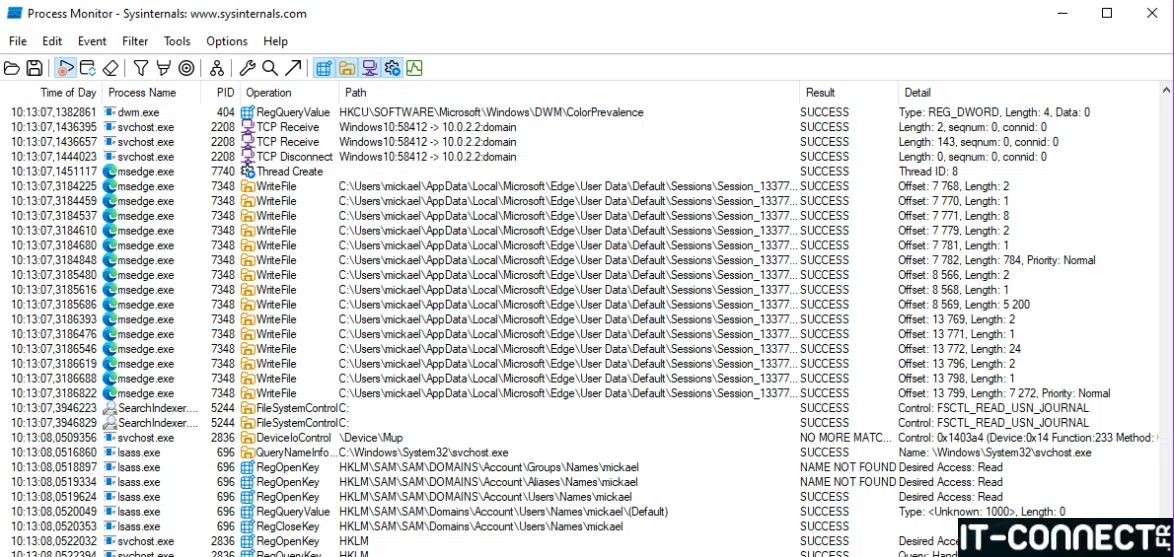
Task: Select detail 'Offset: 7 782, Length: 784'
Action: tap(961, 260)
